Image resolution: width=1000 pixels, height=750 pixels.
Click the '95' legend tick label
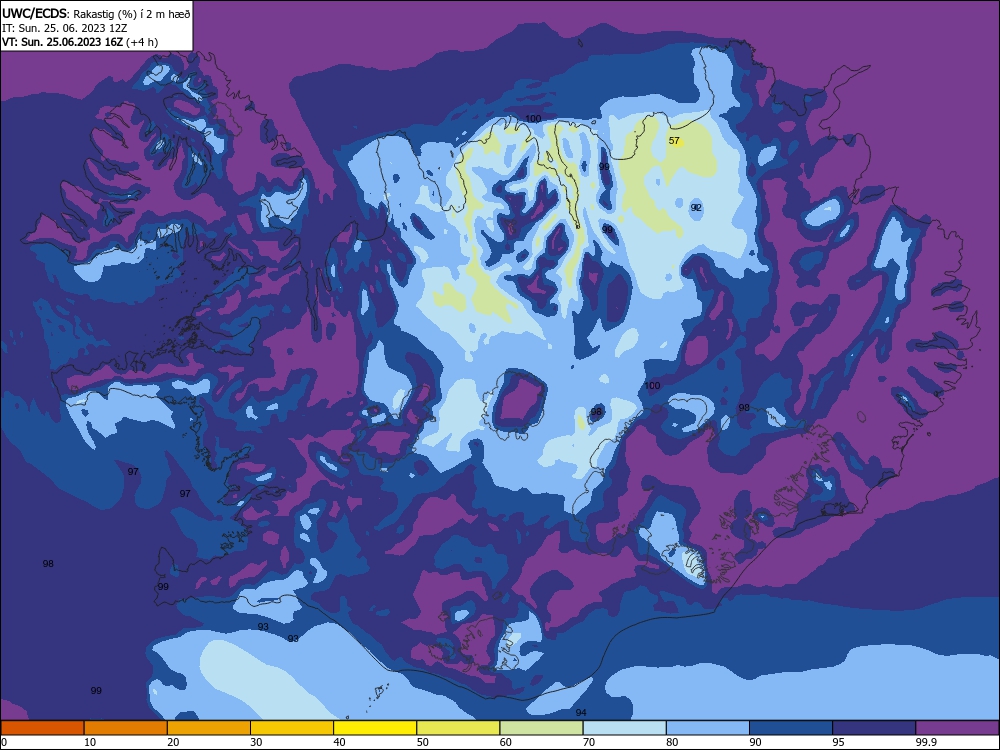click(839, 742)
